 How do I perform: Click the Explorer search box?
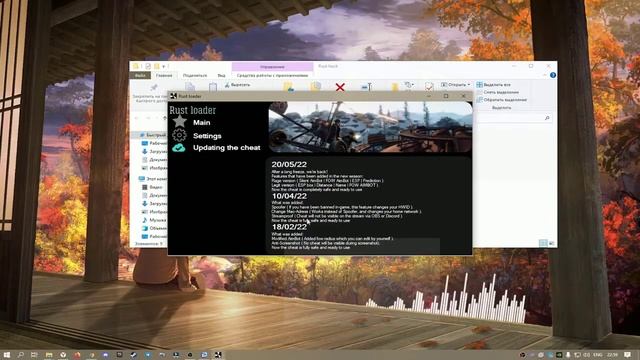click(514, 118)
